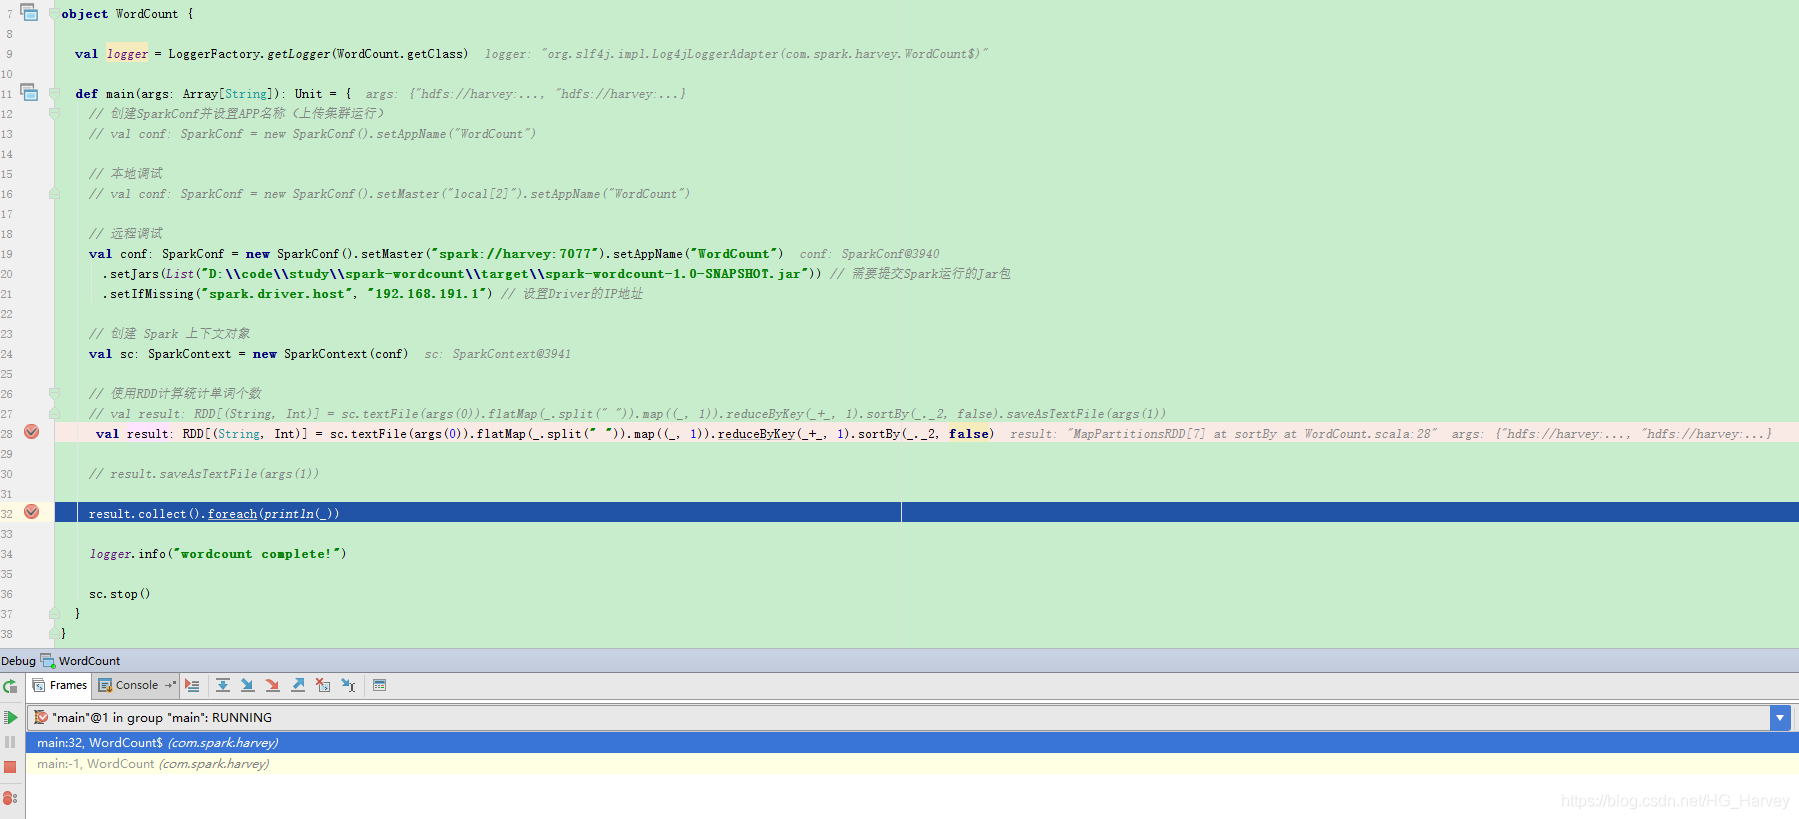The width and height of the screenshot is (1799, 819).
Task: Click the fold end marker at line 38
Action: click(x=54, y=634)
